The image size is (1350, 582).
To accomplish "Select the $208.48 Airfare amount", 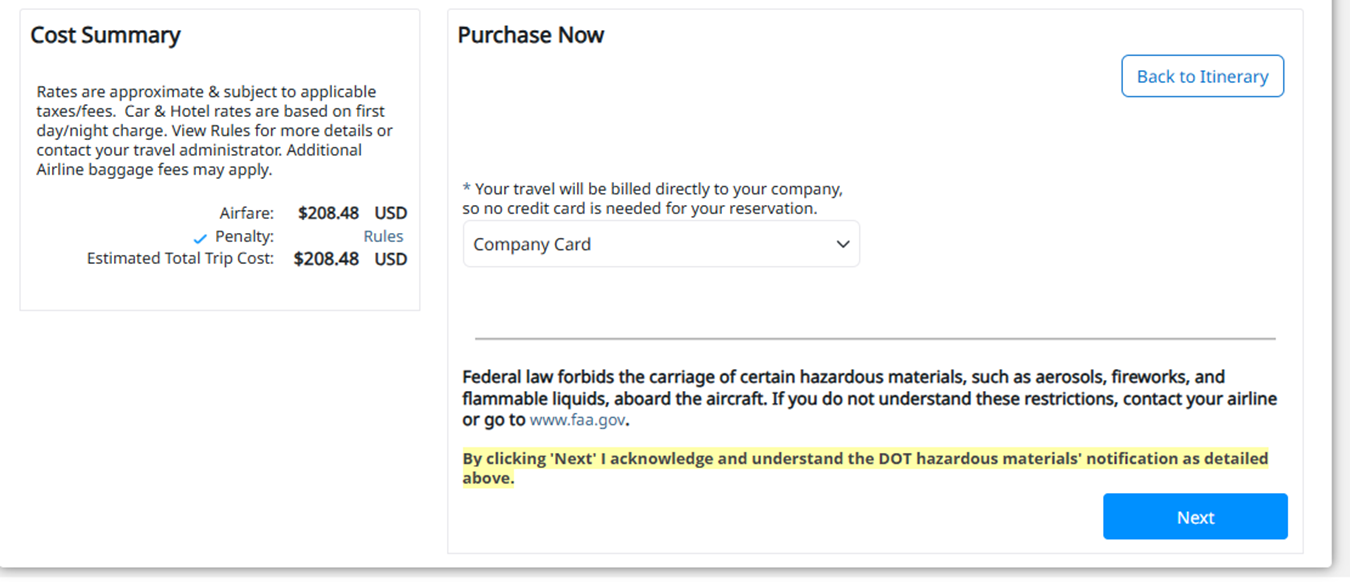I will click(328, 213).
